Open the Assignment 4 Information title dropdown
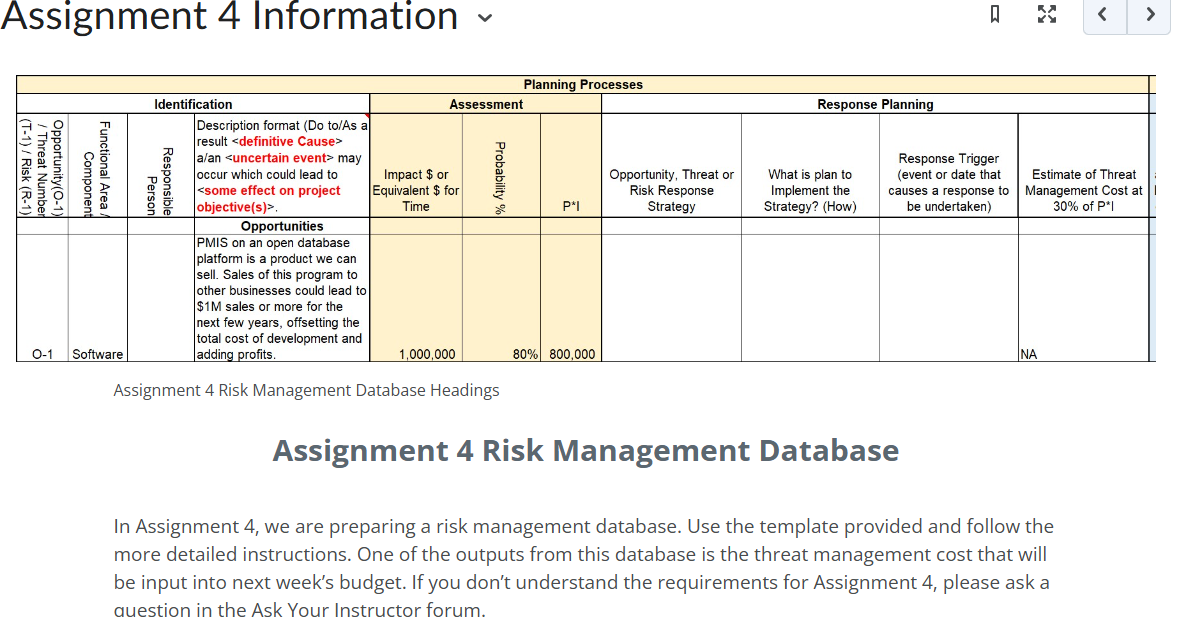 [484, 17]
